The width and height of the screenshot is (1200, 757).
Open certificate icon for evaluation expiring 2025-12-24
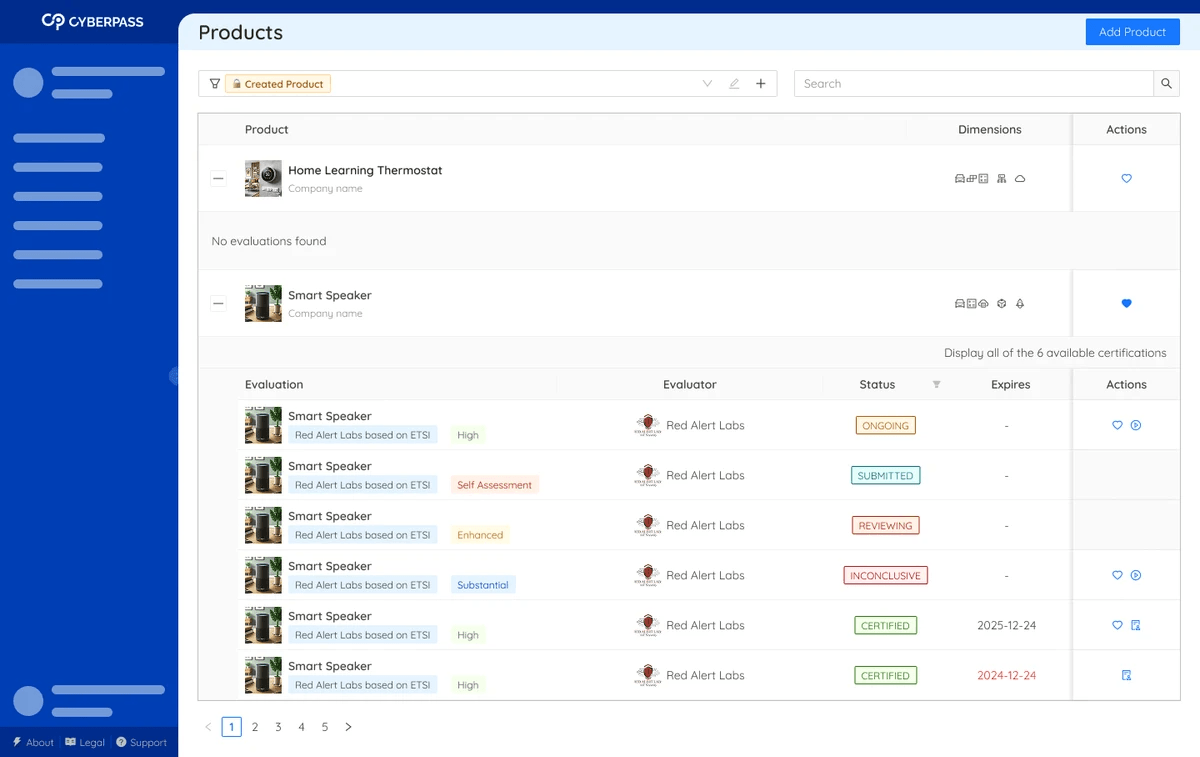1136,626
